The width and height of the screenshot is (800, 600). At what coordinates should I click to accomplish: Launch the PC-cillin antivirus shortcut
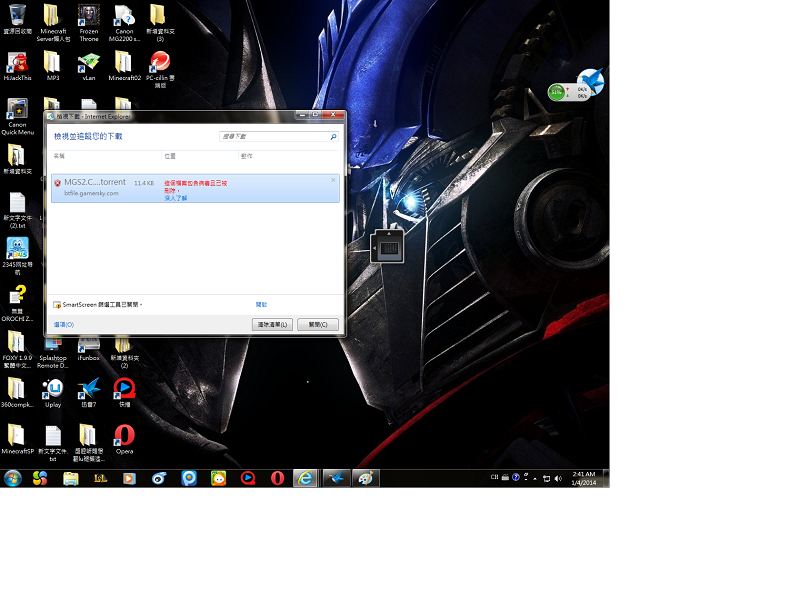[160, 69]
